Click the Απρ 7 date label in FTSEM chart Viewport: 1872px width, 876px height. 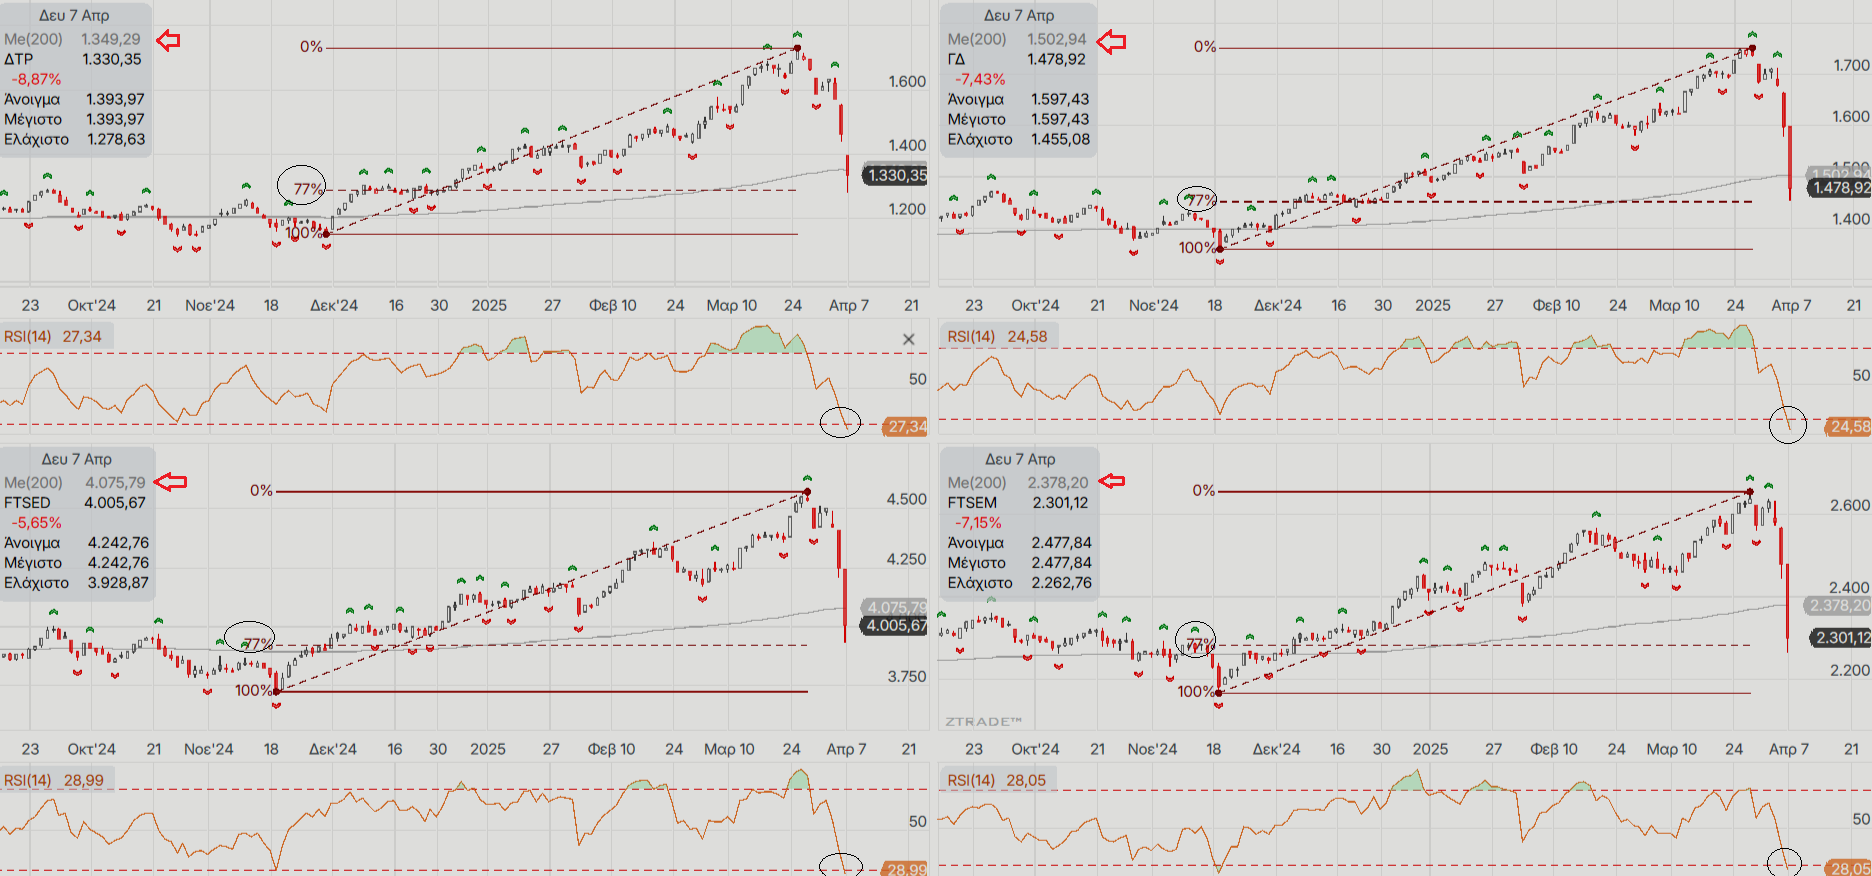(1789, 748)
